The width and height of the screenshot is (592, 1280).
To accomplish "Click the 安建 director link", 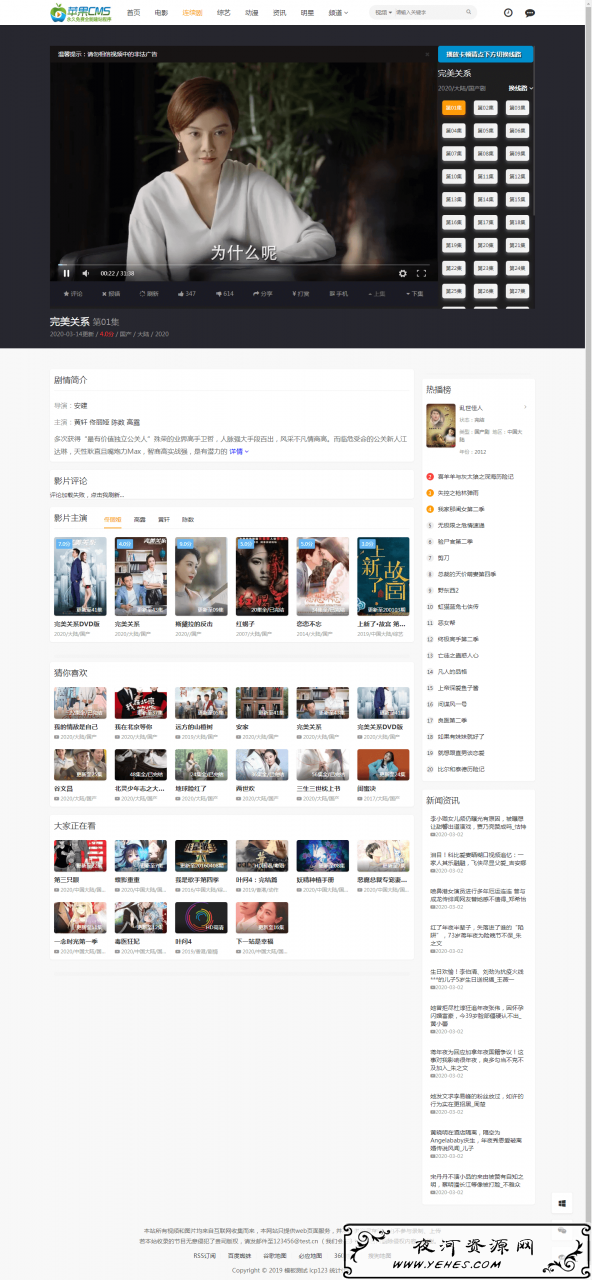I will click(x=81, y=406).
